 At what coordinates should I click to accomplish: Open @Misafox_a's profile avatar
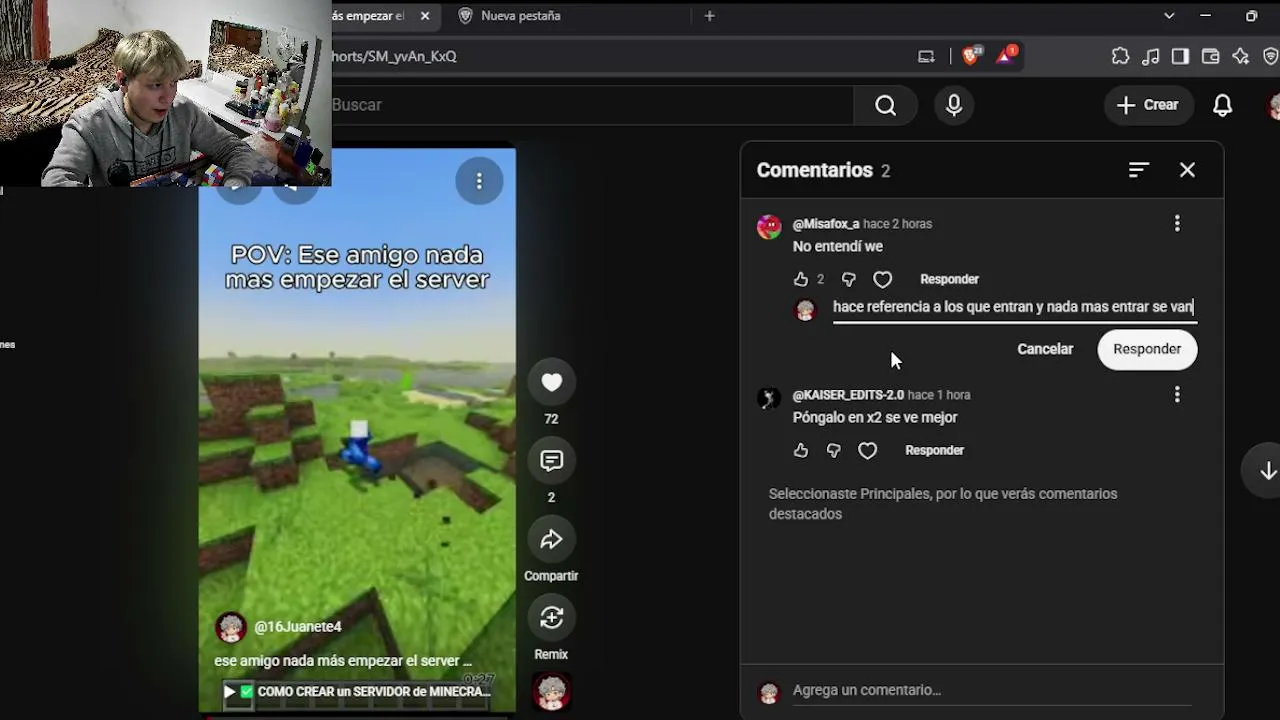(x=769, y=227)
